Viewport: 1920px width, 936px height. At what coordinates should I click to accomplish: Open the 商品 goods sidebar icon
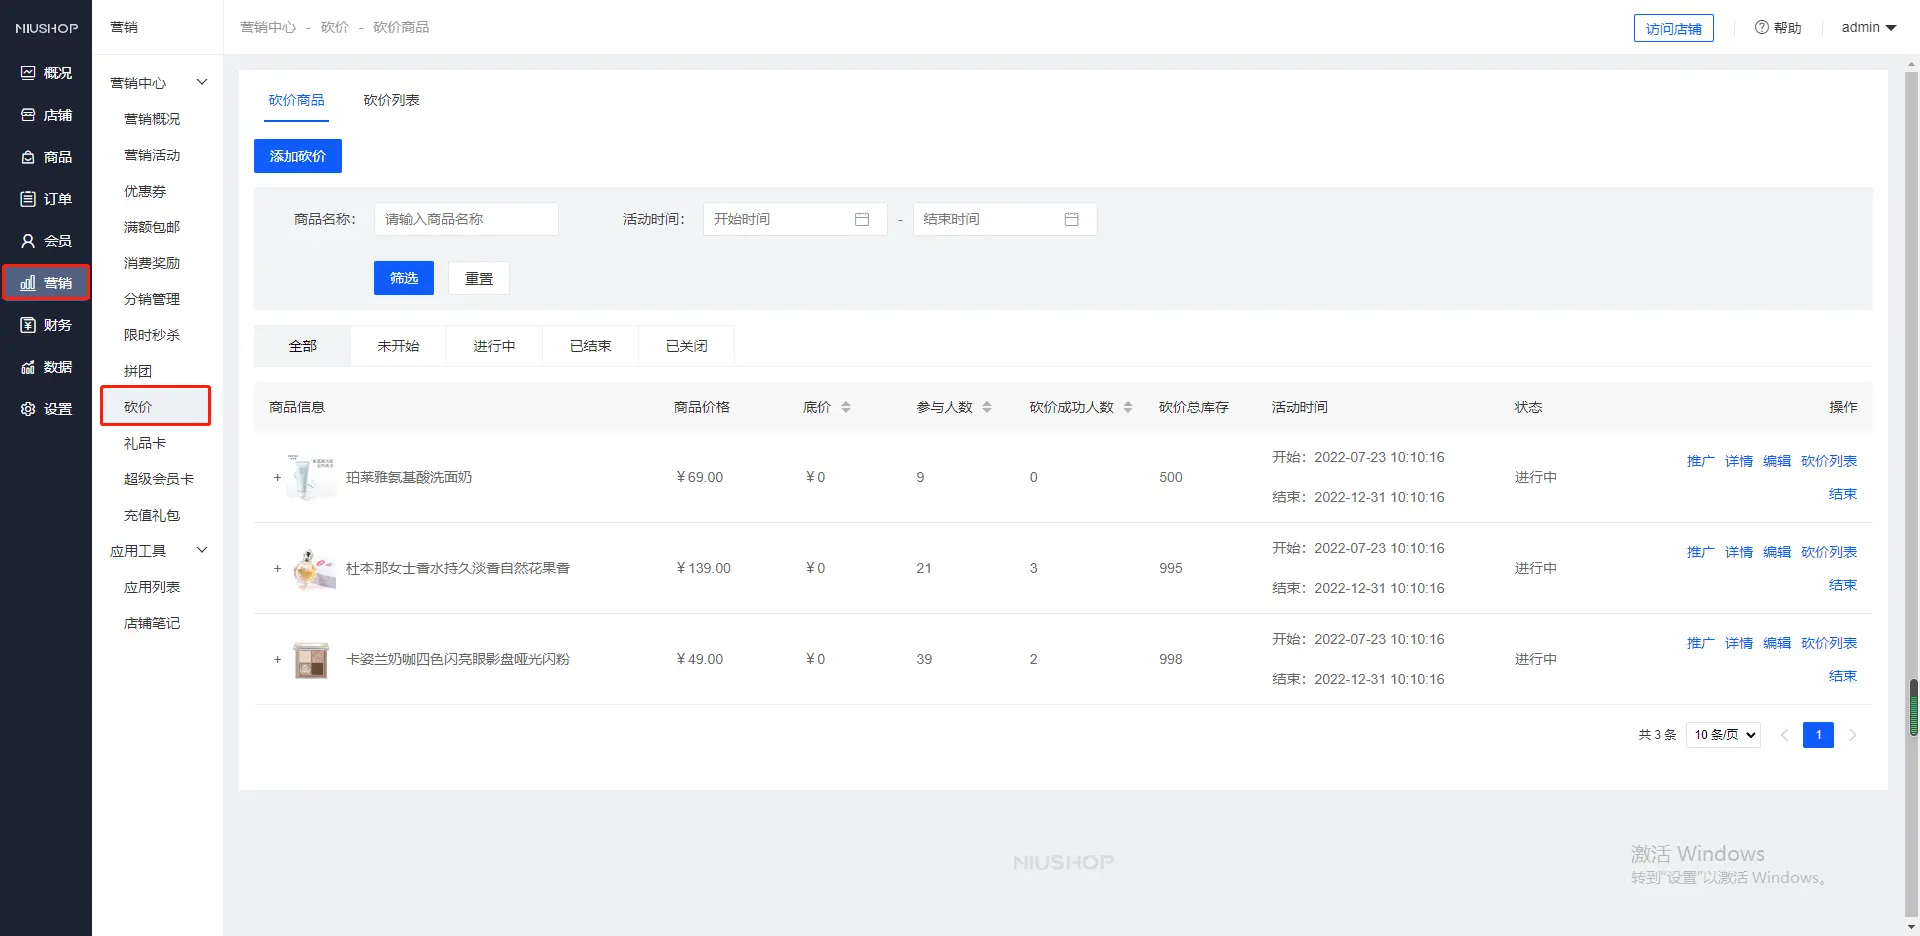pos(28,157)
